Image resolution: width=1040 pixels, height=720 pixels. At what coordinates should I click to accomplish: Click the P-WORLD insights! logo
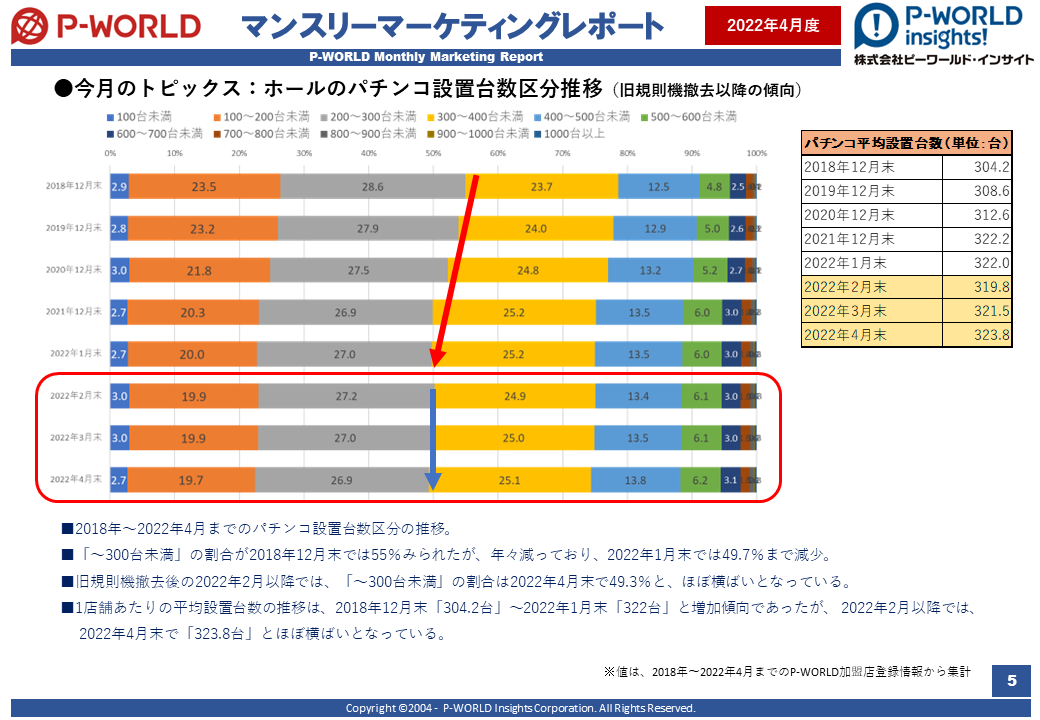coord(943,34)
